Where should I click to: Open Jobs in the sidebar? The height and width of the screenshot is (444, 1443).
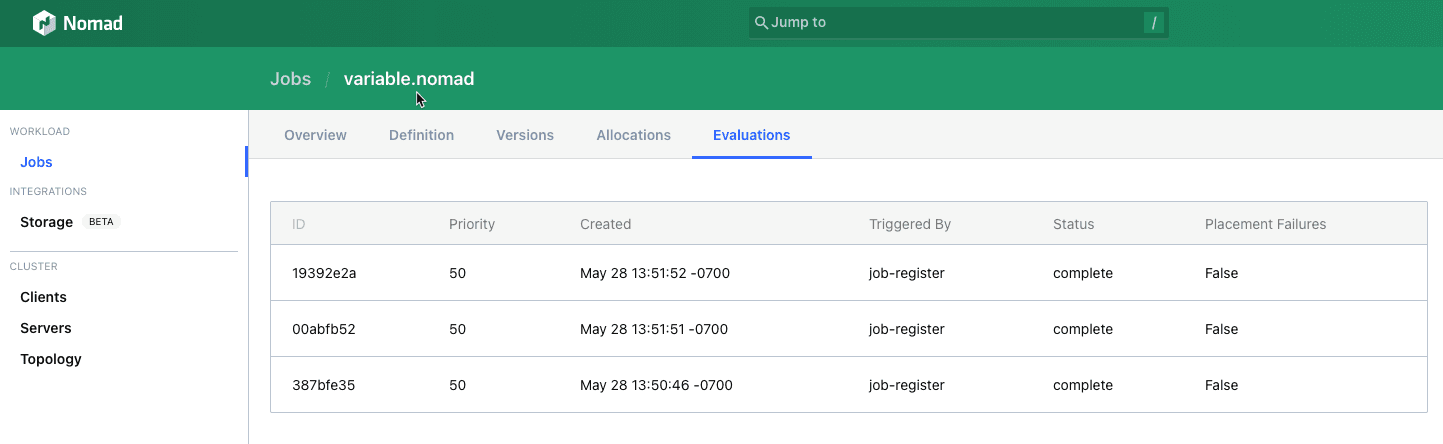(36, 162)
